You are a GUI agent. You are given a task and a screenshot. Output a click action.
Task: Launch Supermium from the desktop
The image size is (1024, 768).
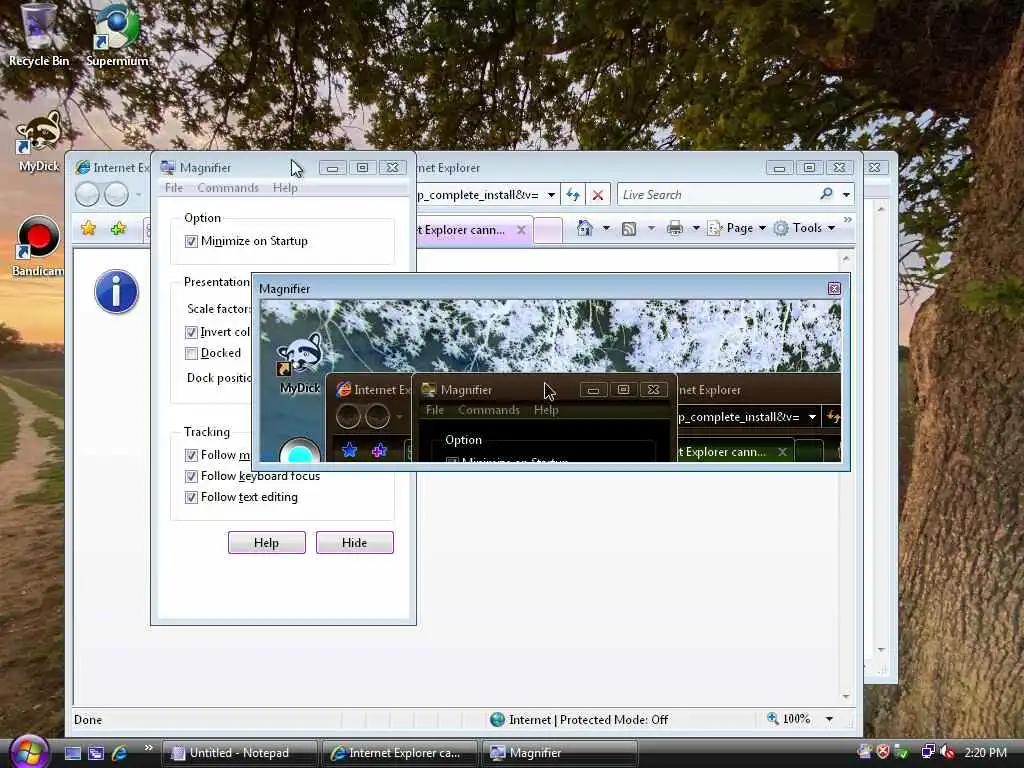[116, 33]
